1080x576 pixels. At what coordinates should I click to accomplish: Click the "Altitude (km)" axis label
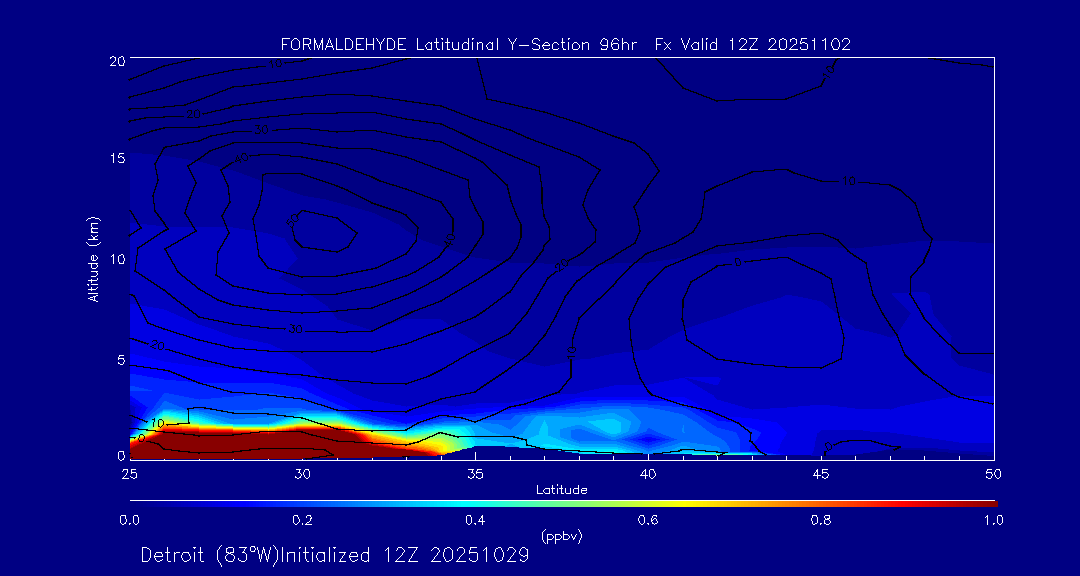click(93, 259)
